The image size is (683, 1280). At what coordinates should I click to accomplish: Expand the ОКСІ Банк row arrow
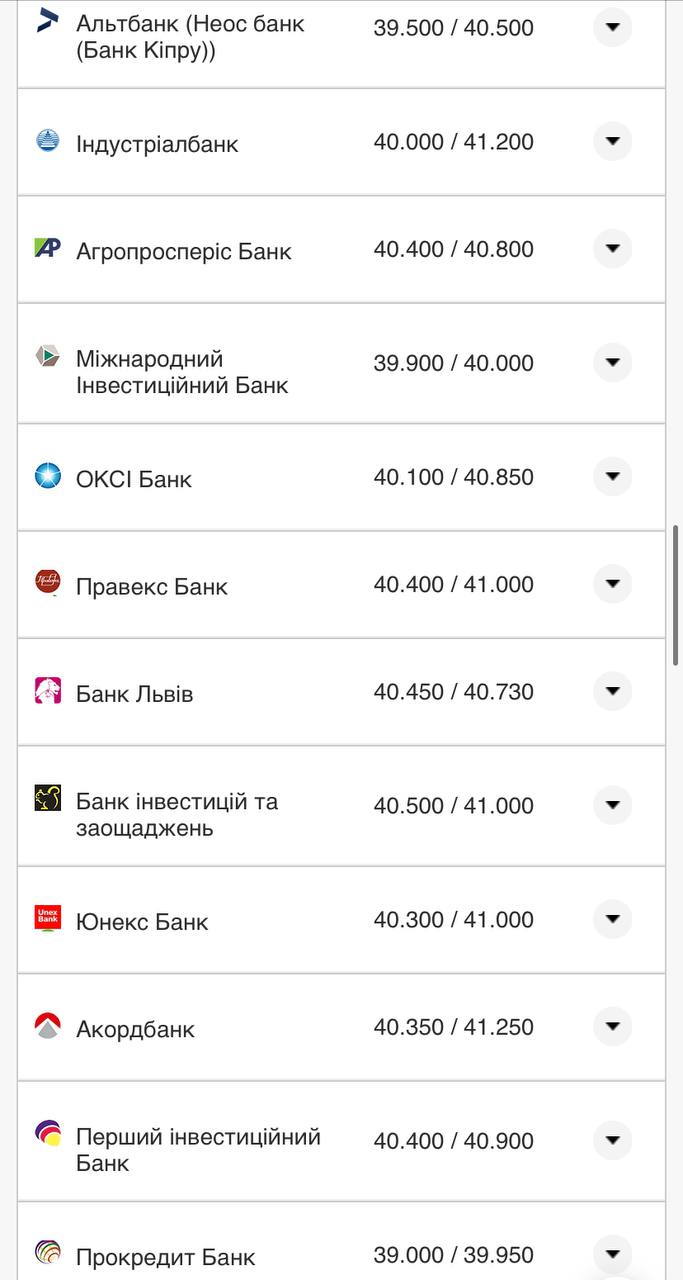(612, 476)
